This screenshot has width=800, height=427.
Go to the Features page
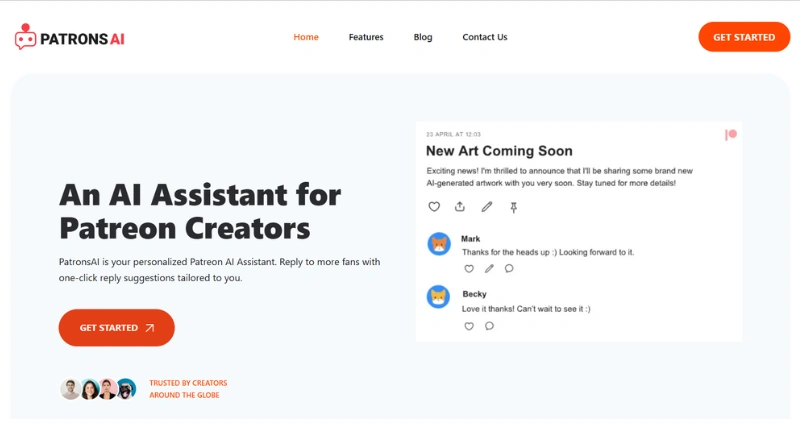pos(366,37)
